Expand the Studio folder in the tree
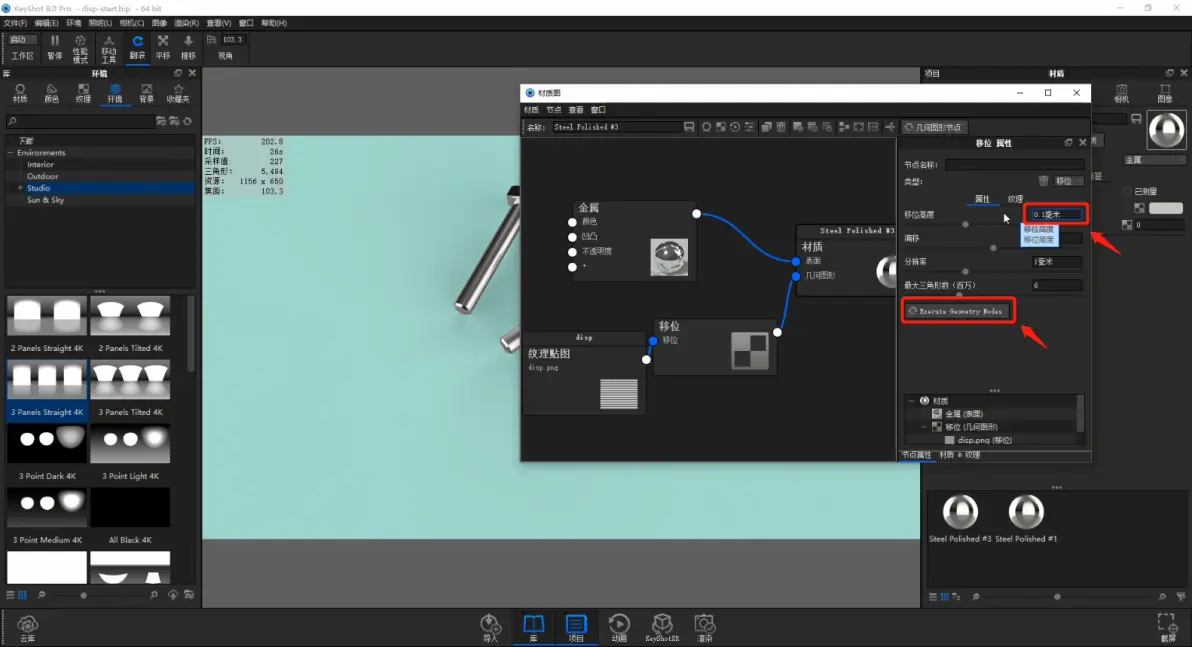This screenshot has width=1192, height=647. [21, 188]
